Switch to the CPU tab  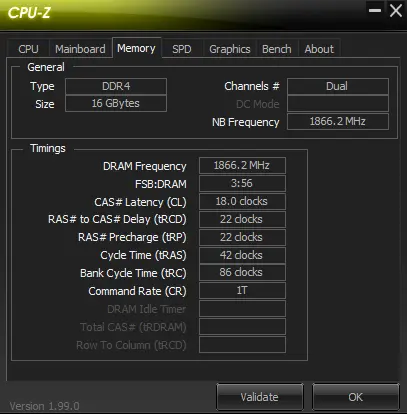click(28, 49)
